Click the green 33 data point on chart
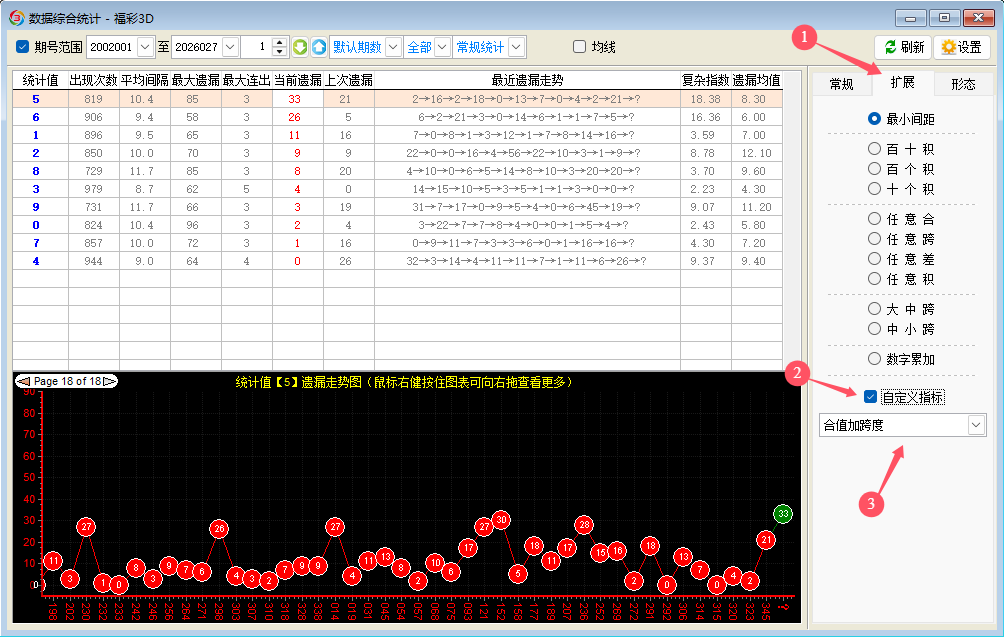The height and width of the screenshot is (637, 1004). tap(783, 514)
